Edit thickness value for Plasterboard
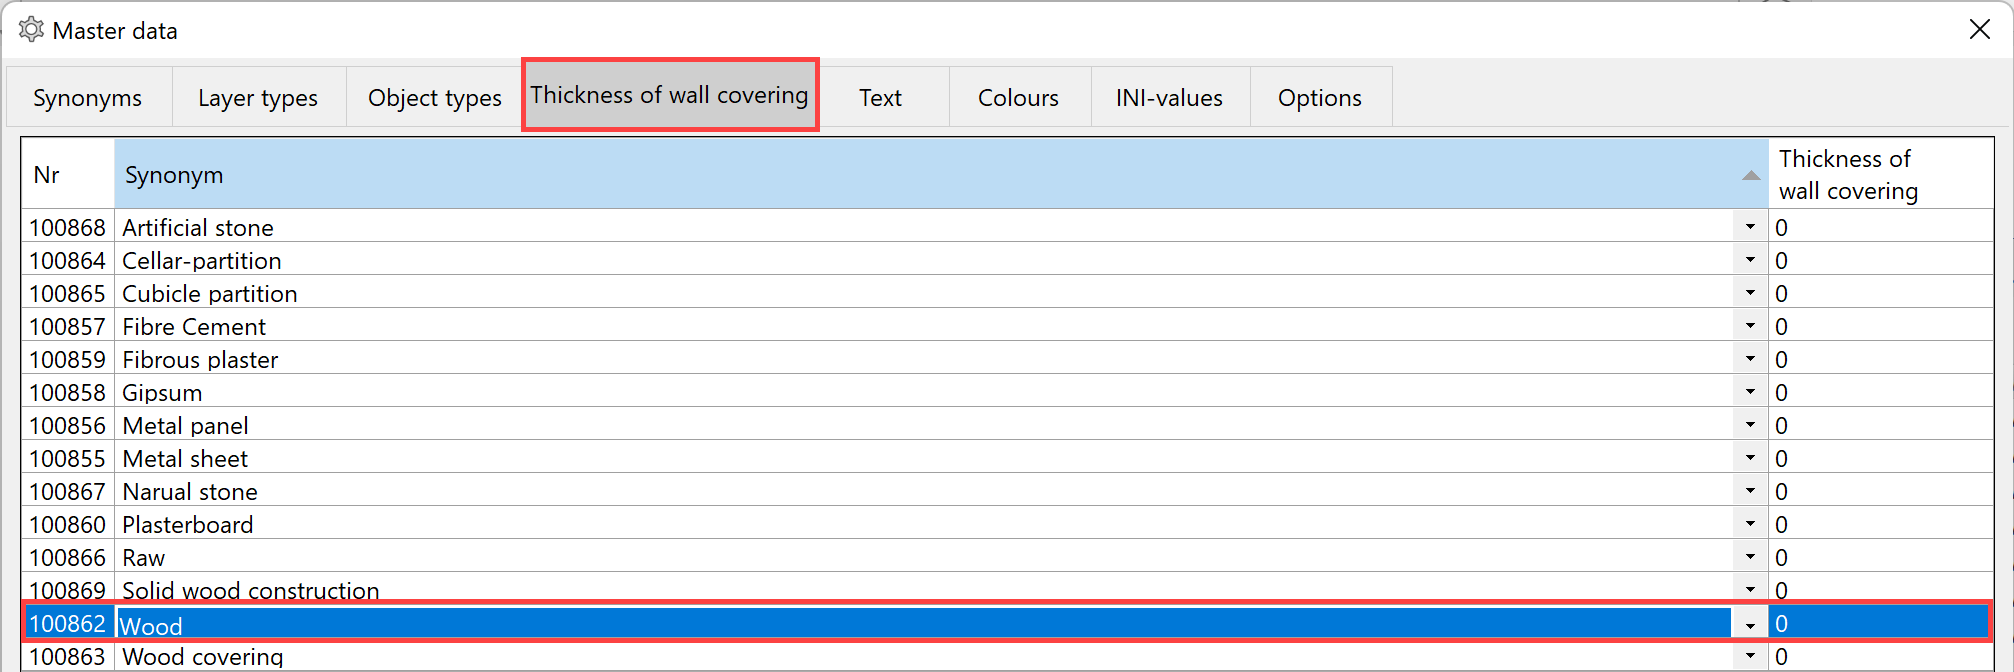 coord(1880,524)
